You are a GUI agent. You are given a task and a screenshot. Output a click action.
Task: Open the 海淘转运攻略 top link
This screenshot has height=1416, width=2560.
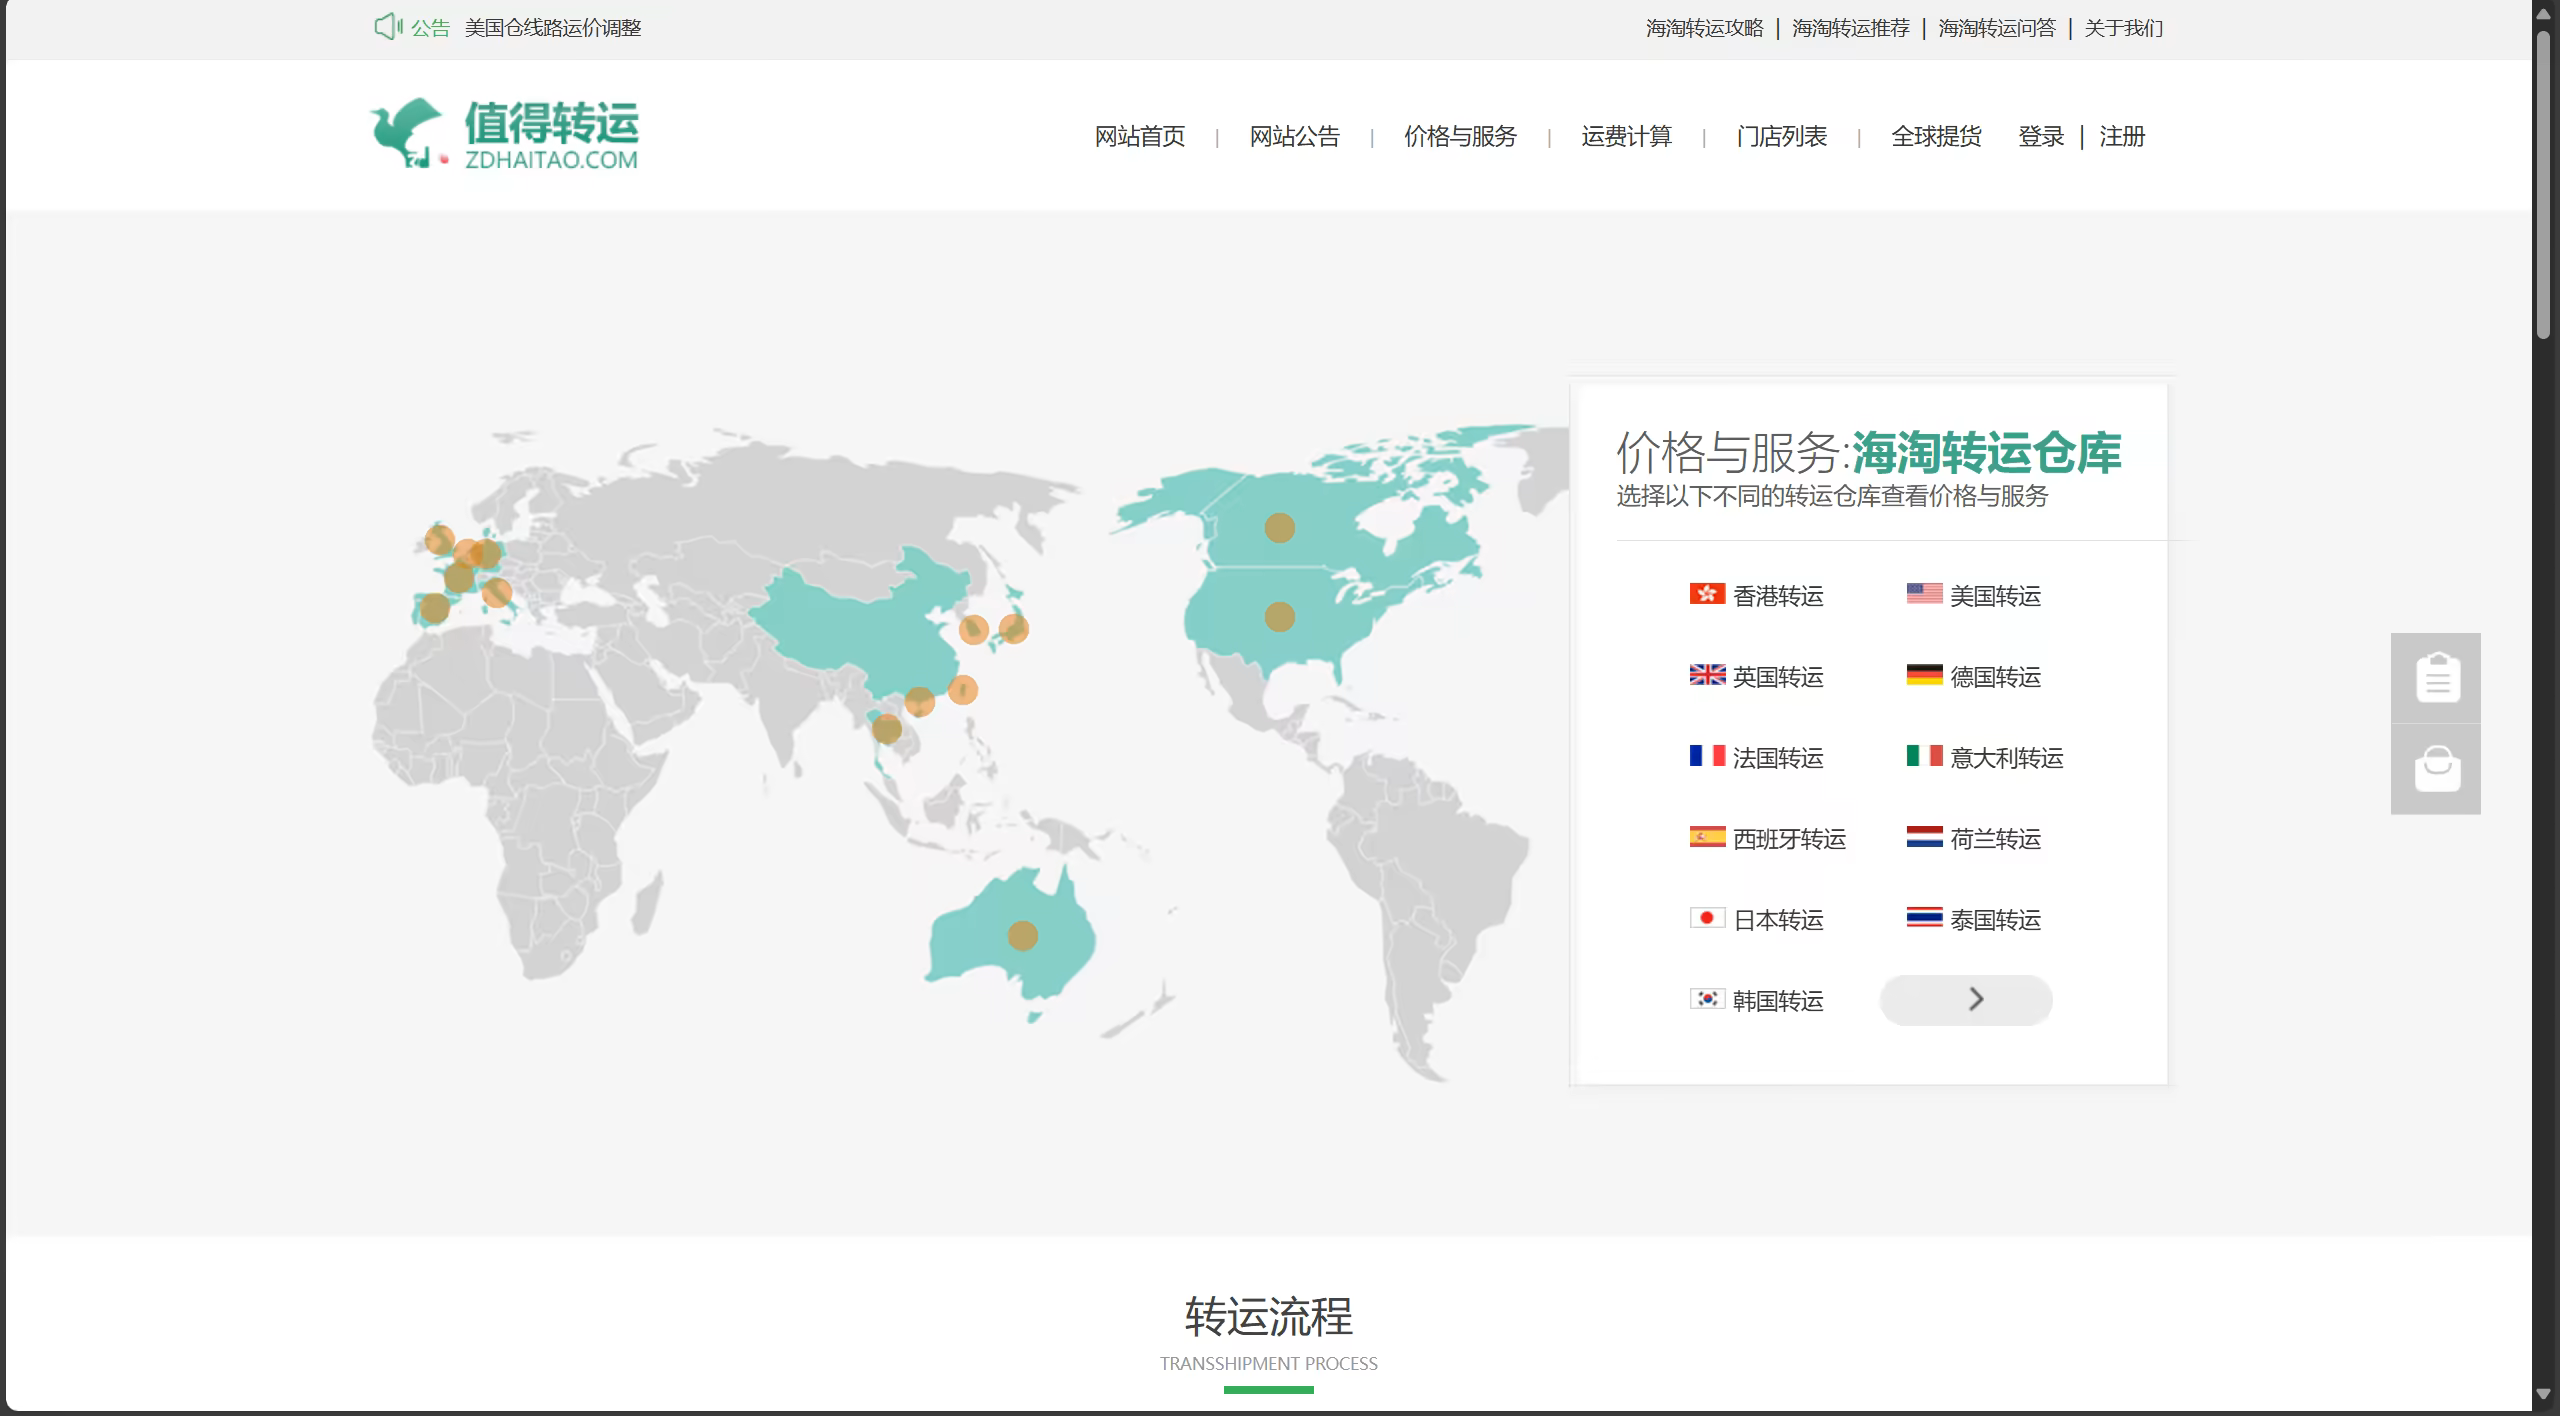coord(1704,28)
